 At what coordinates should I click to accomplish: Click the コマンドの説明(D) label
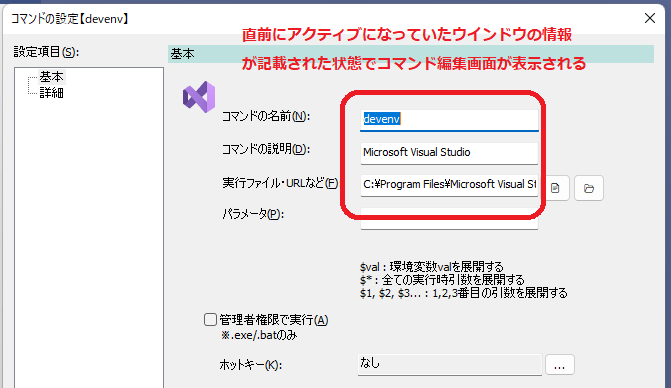click(x=265, y=149)
